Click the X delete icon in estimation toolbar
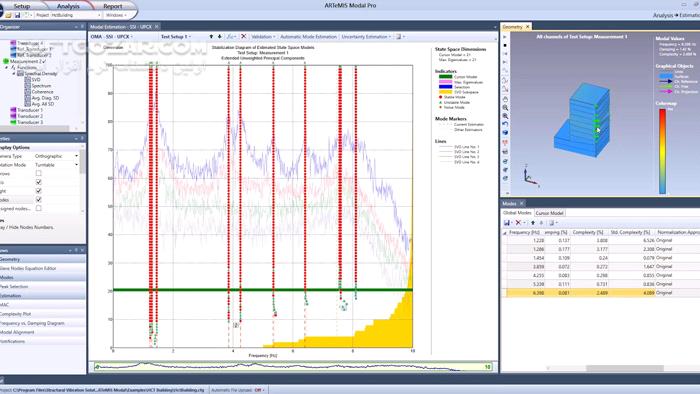 coord(243,37)
